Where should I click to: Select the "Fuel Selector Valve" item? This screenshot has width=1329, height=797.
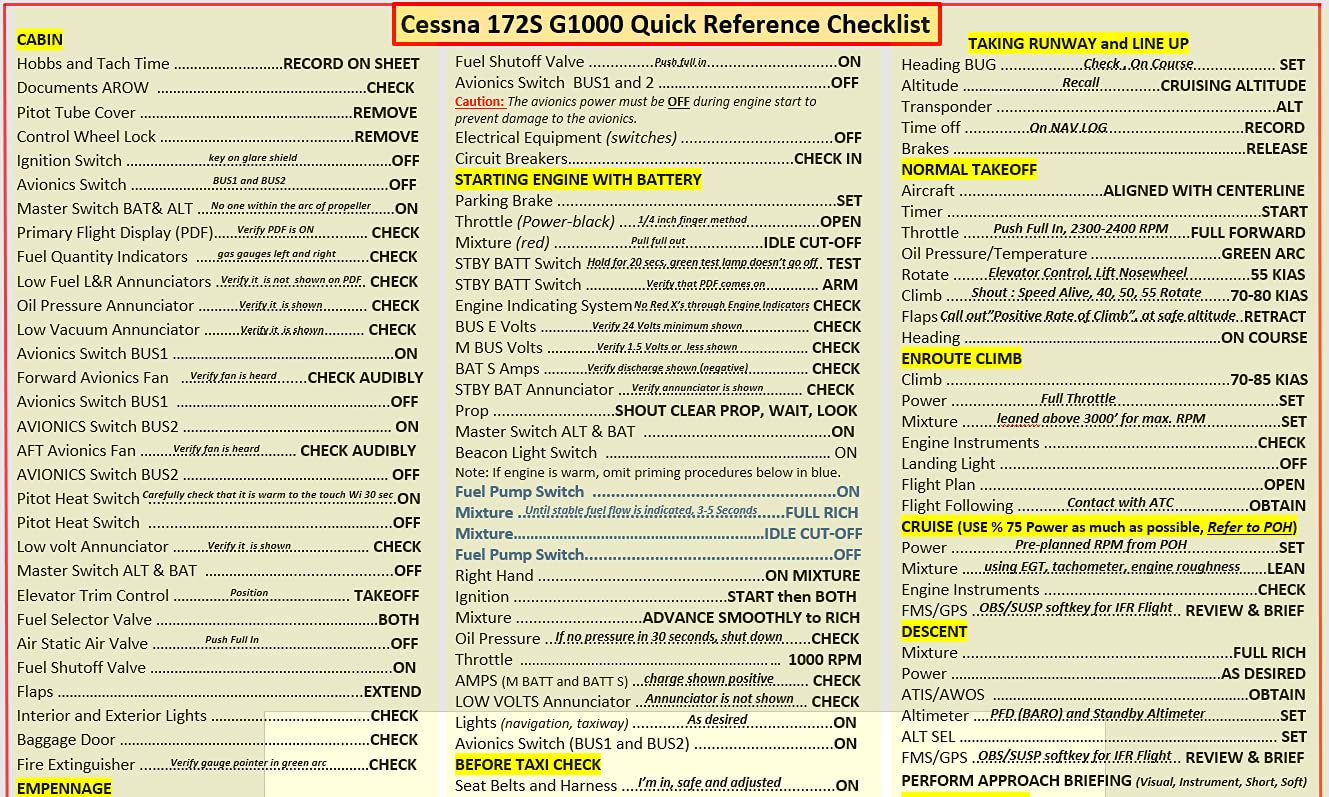point(218,620)
